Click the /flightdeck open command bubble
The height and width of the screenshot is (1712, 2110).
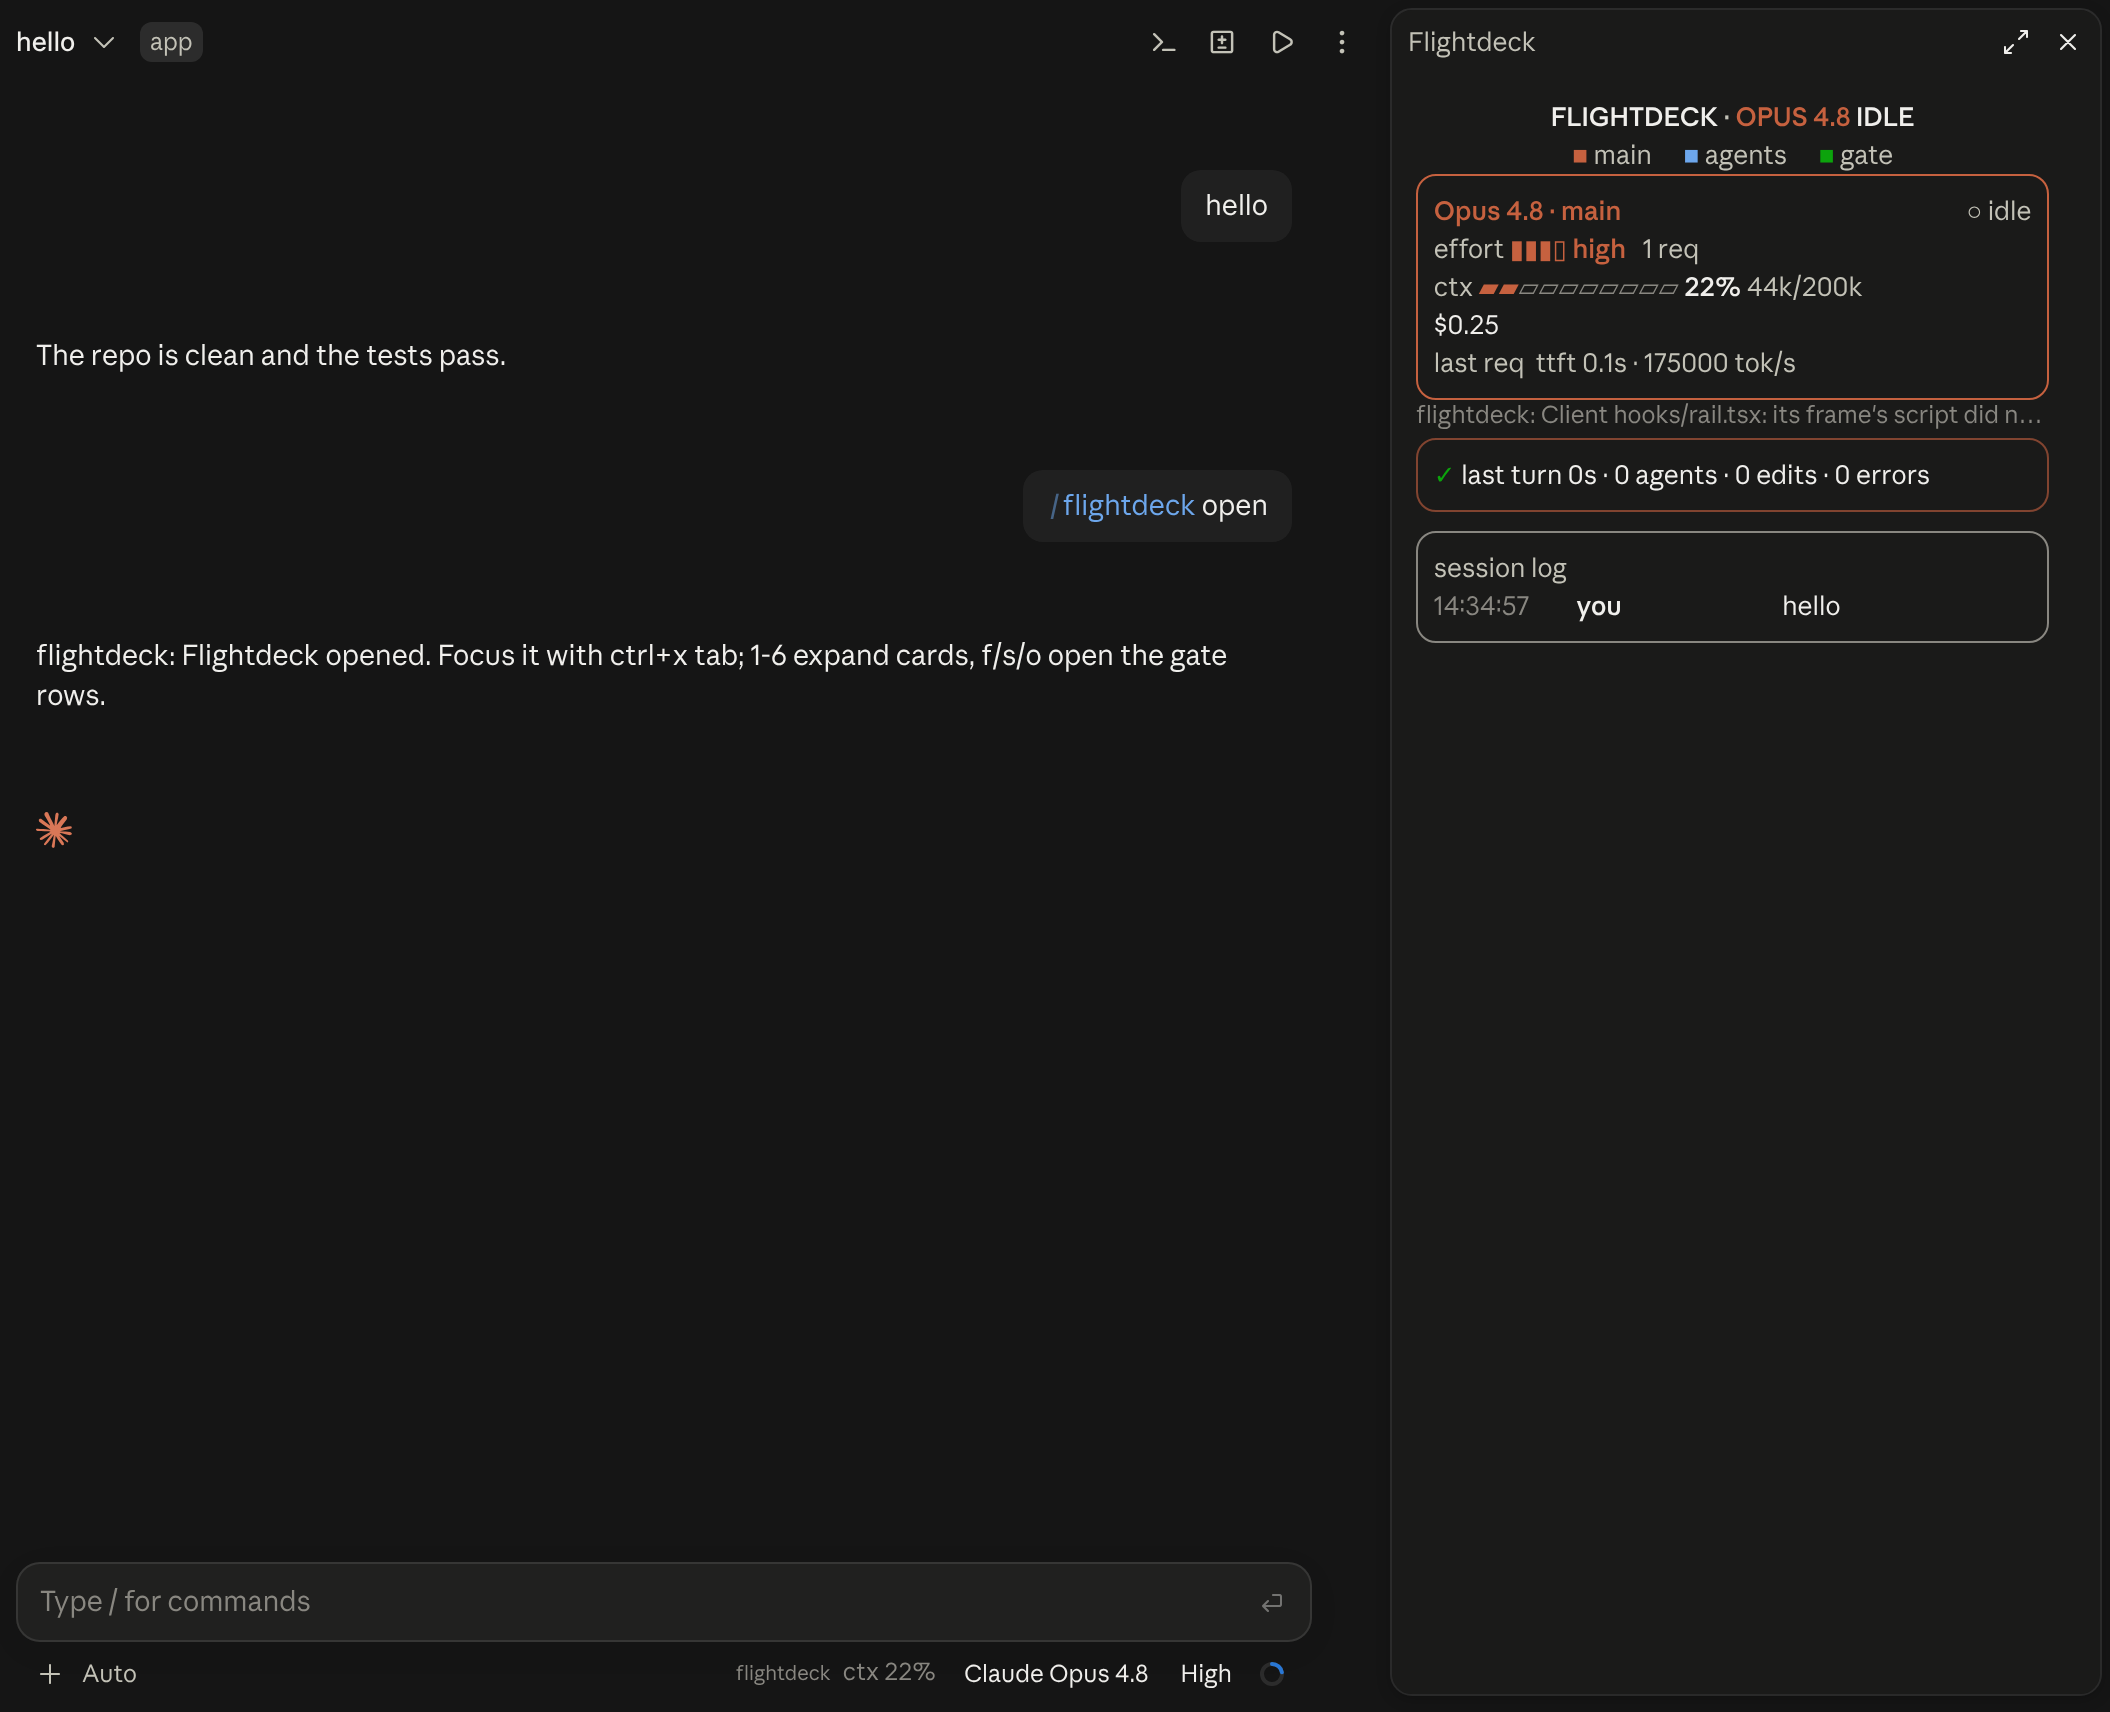[1157, 506]
